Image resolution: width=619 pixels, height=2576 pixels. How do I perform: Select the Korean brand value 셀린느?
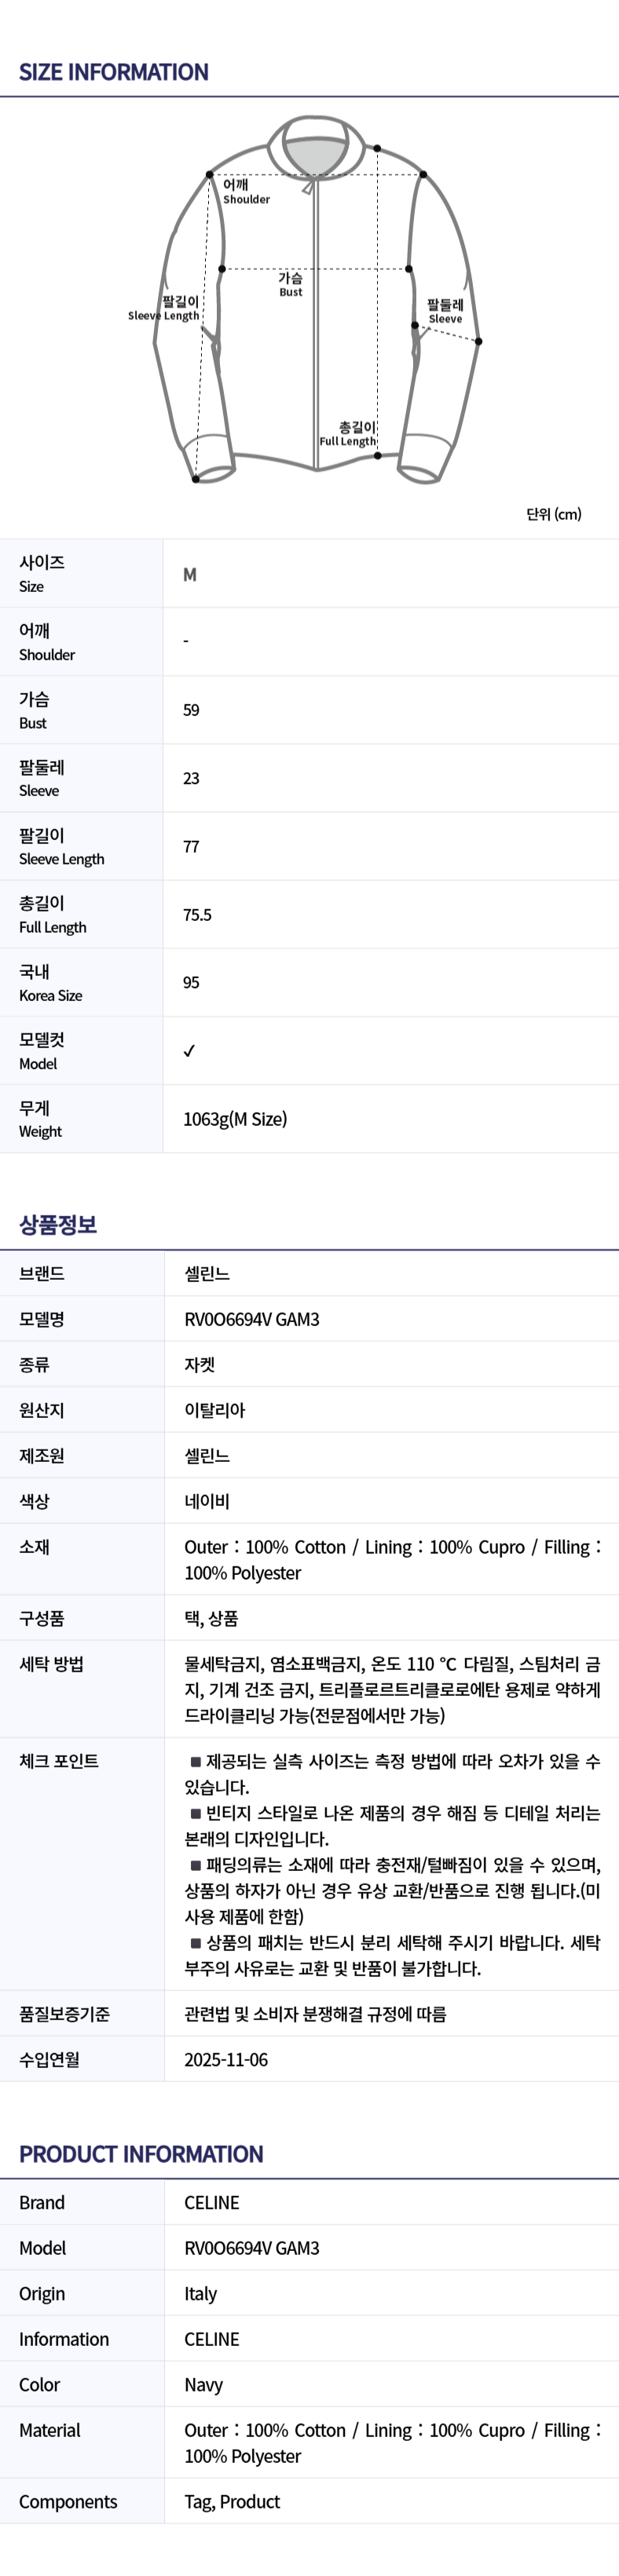207,1274
